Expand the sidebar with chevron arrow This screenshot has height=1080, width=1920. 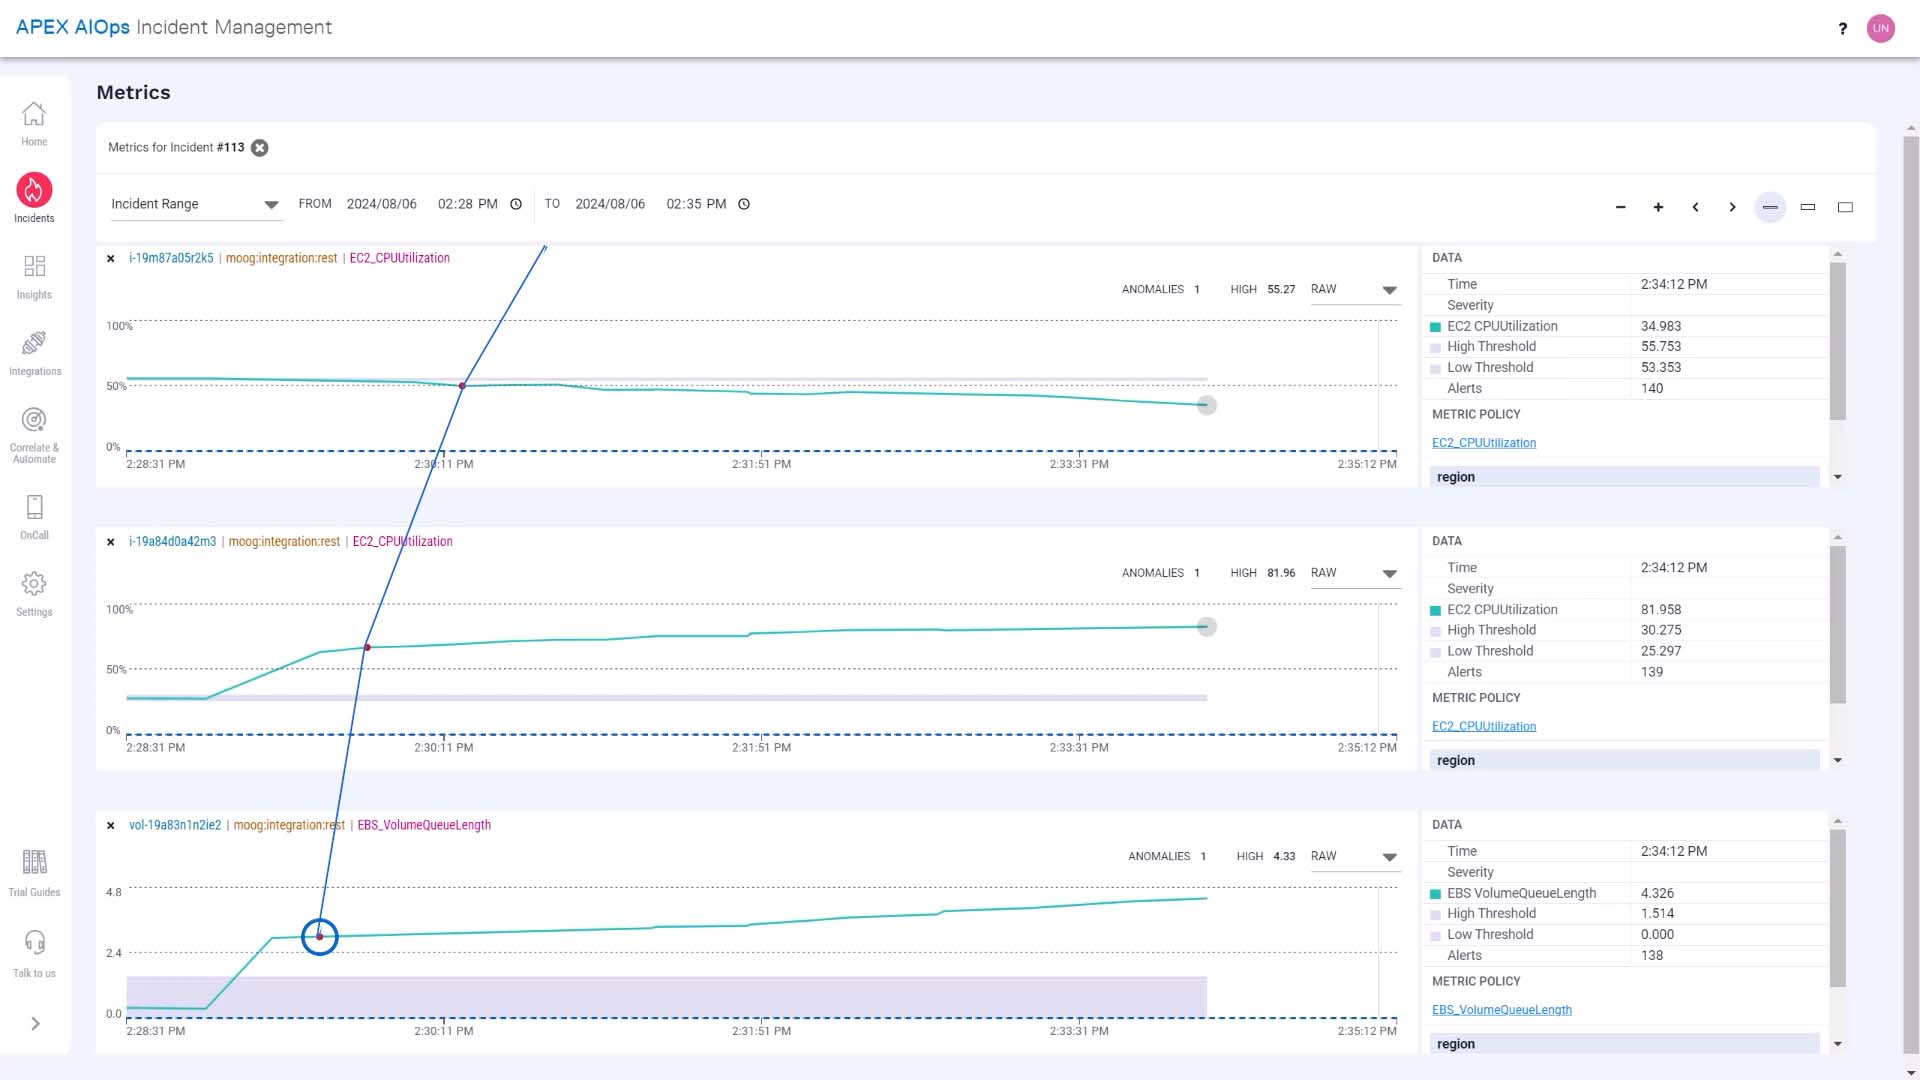coord(35,1024)
